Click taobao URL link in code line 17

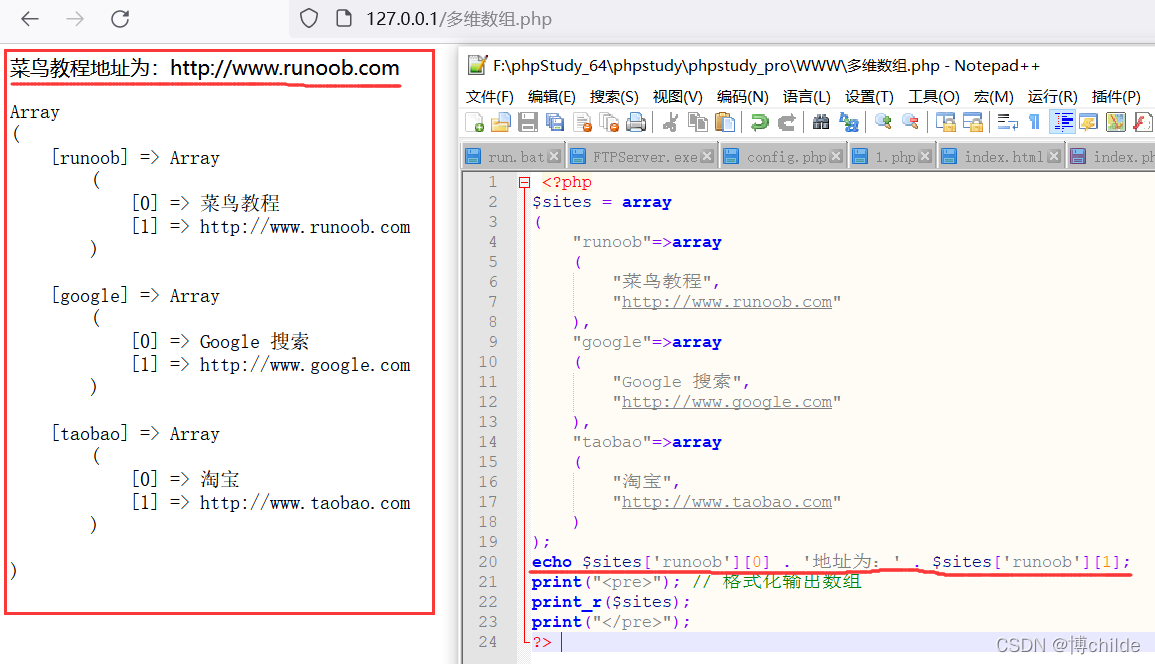point(726,502)
